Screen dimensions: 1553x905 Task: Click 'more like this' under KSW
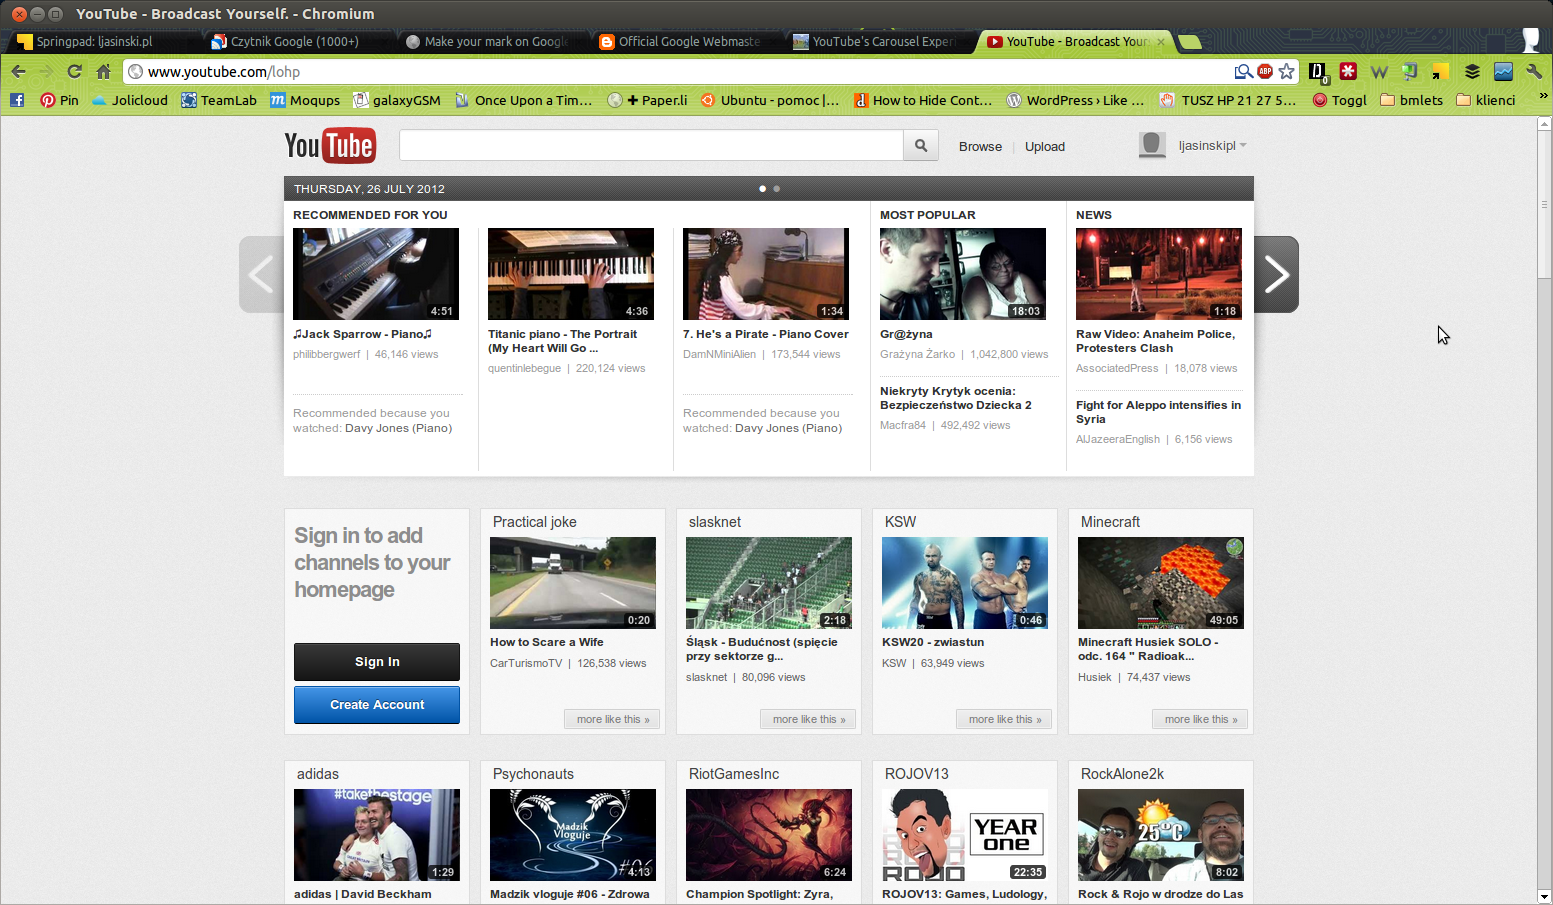coord(1004,719)
